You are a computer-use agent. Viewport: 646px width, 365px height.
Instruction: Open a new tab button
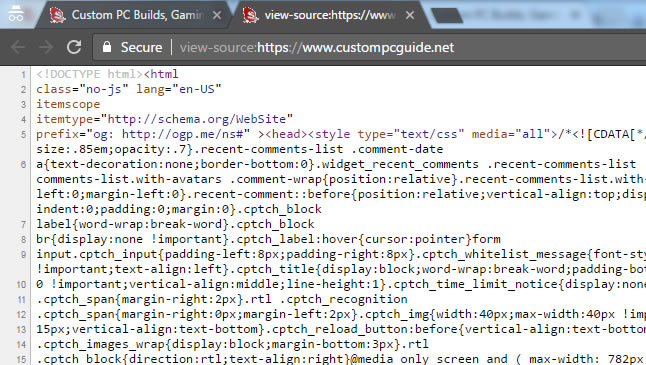[x=447, y=16]
